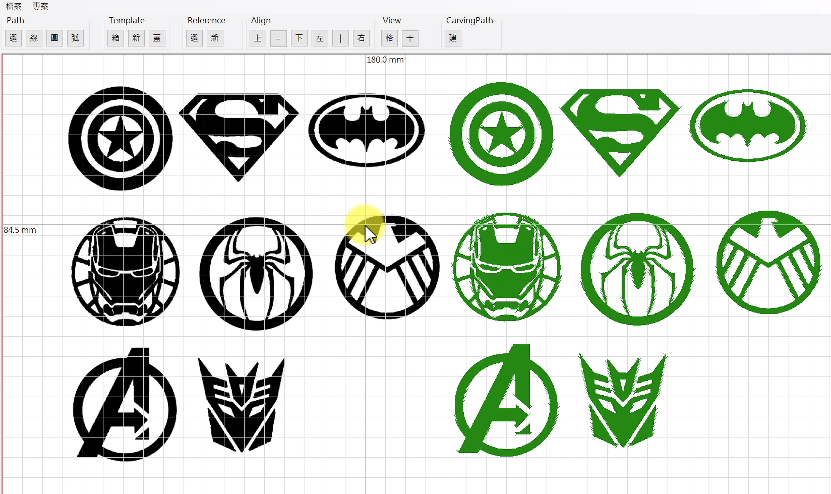Pick the circle (圓) tool in Path group

coord(55,38)
